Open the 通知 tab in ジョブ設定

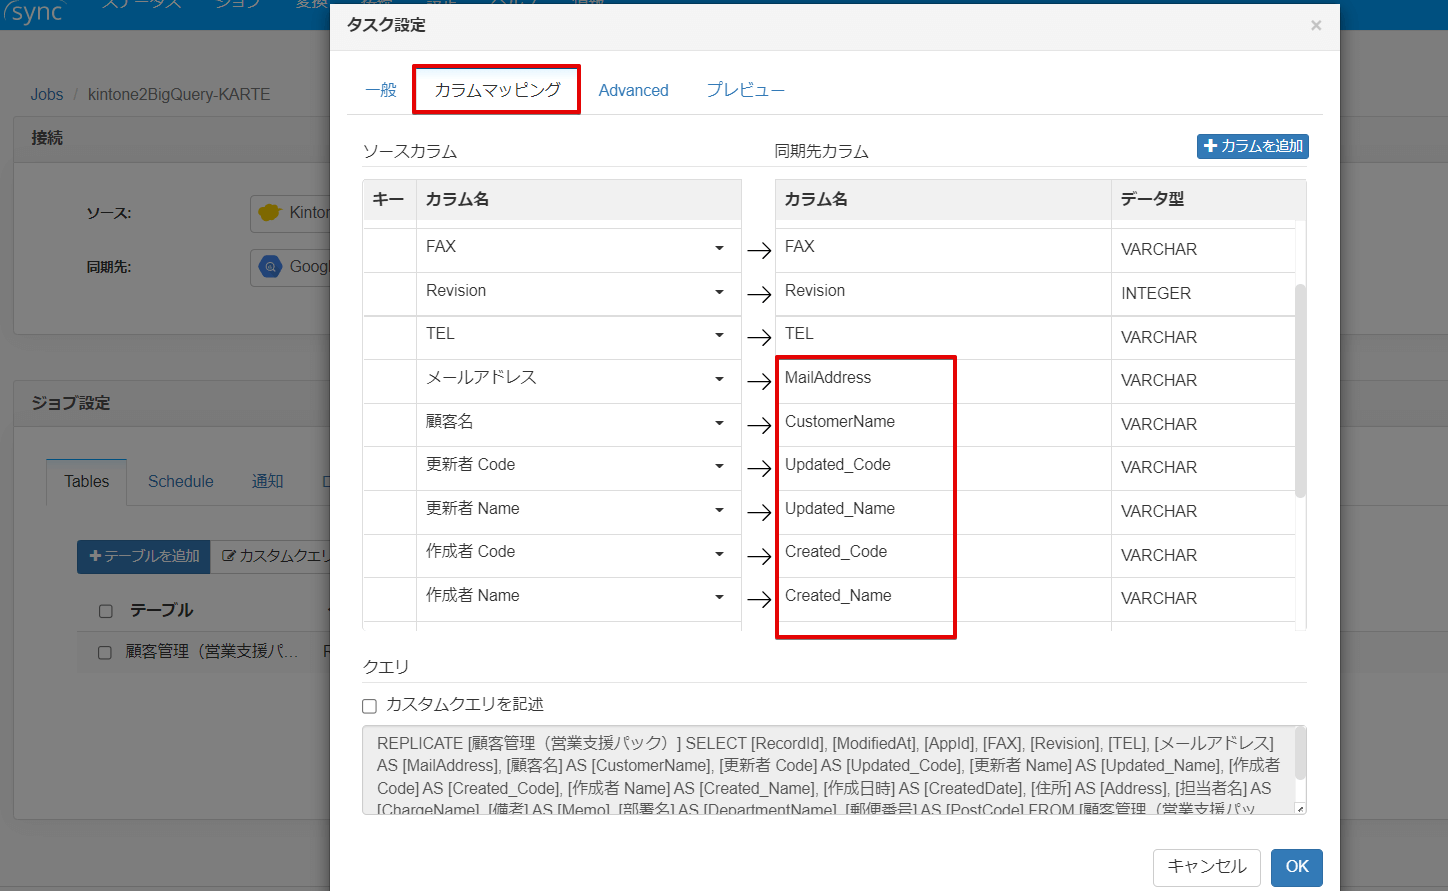(x=268, y=481)
